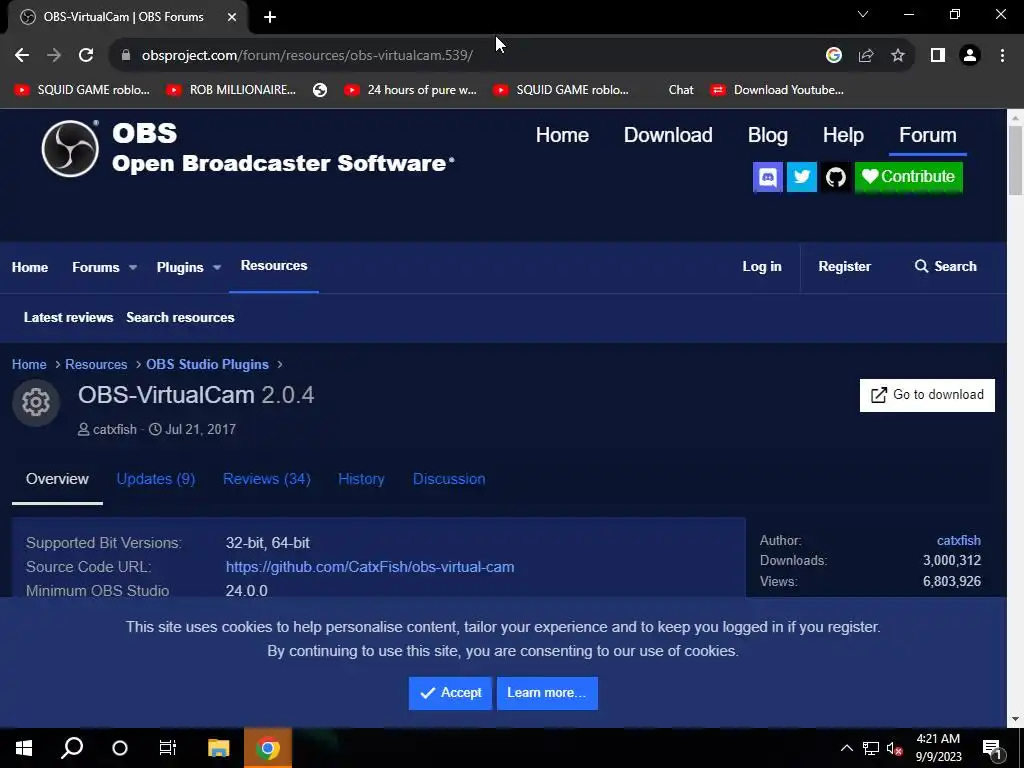Click the OBS logo icon
1024x768 pixels.
pyautogui.click(x=70, y=148)
